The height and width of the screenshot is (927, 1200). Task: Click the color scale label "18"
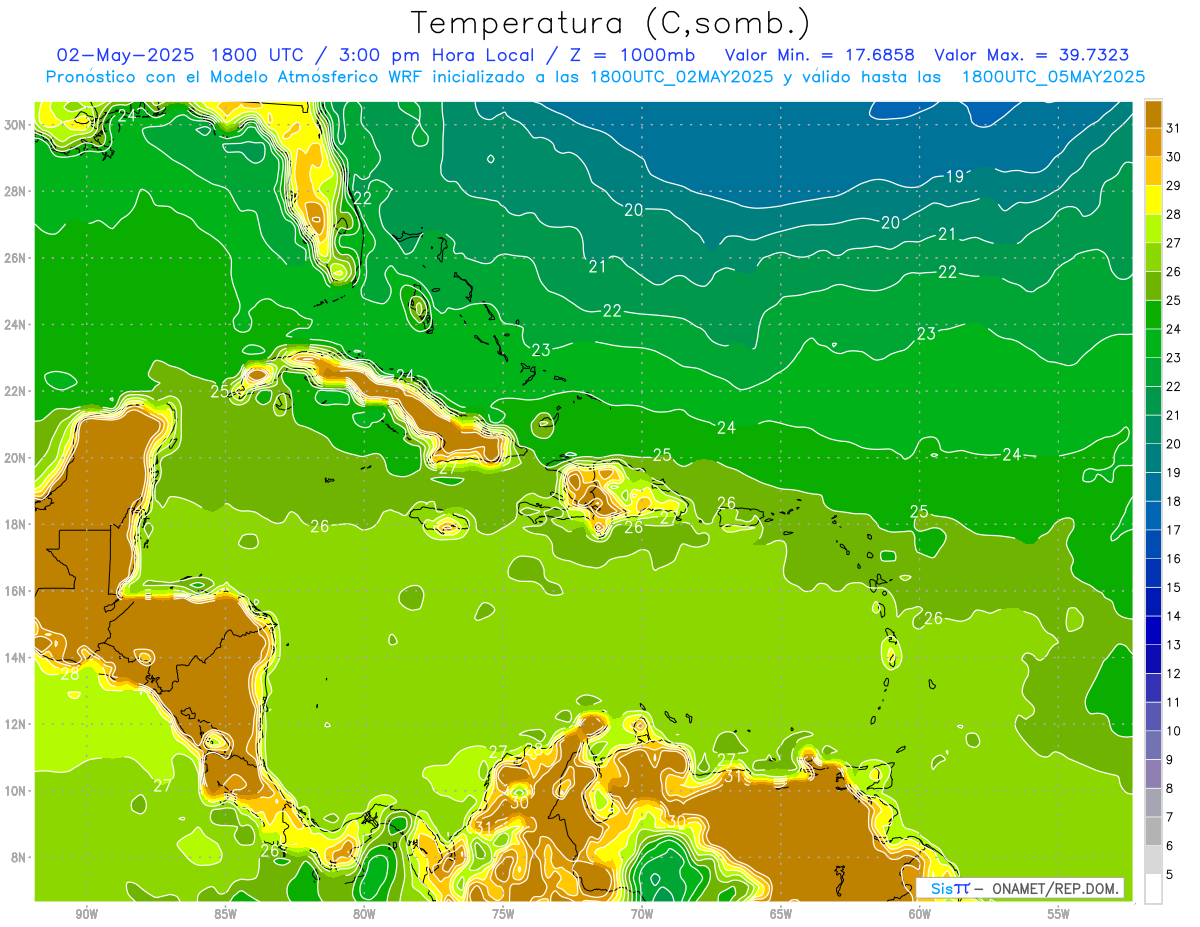pos(1174,501)
